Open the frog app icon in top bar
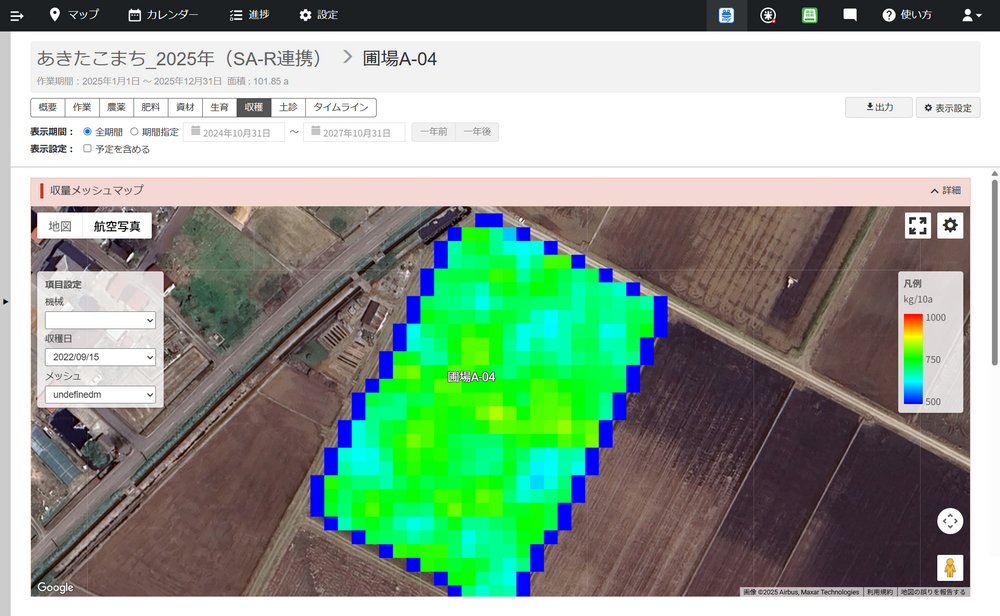This screenshot has height=616, width=1000. 727,15
